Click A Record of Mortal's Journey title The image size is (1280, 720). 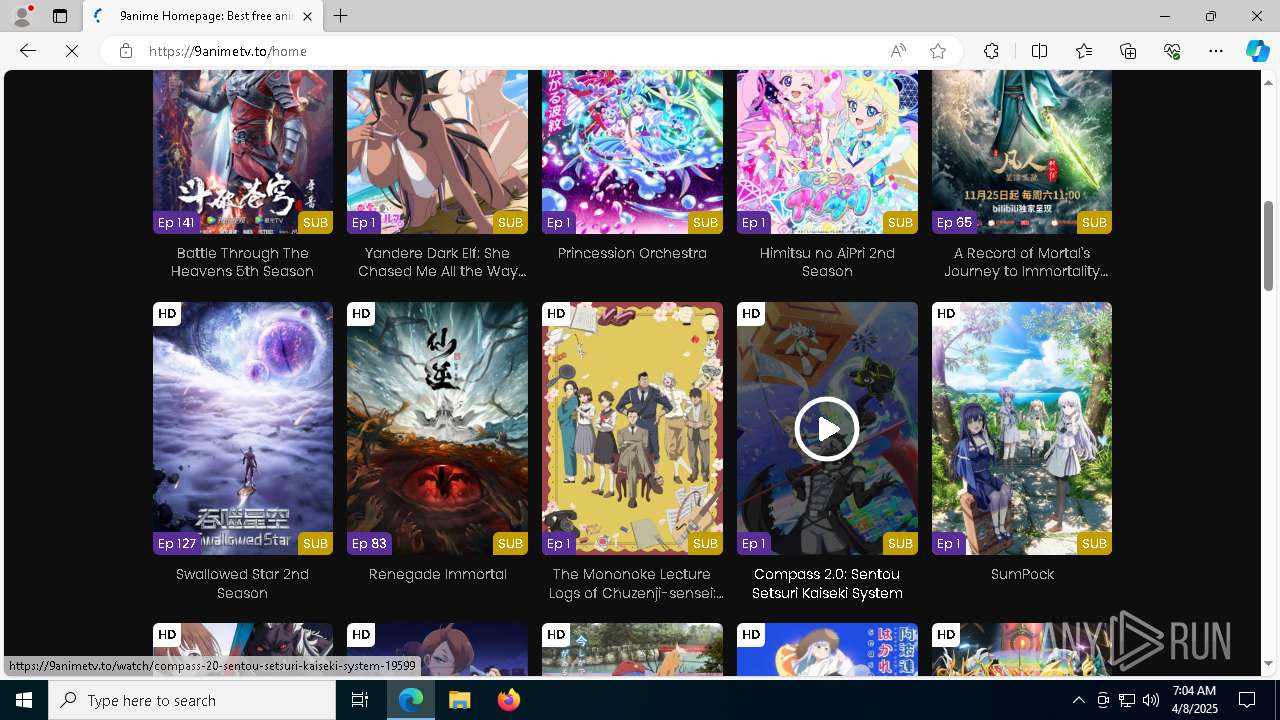pos(1025,262)
